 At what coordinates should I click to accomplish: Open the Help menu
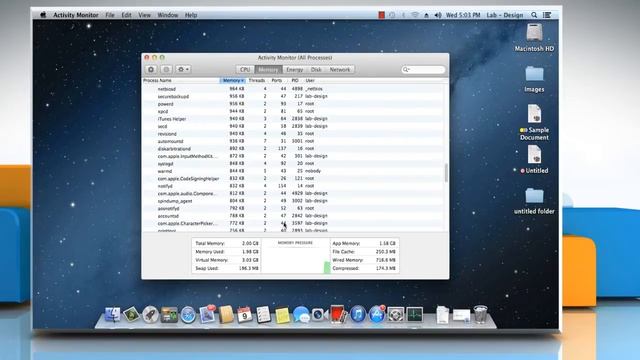click(191, 15)
